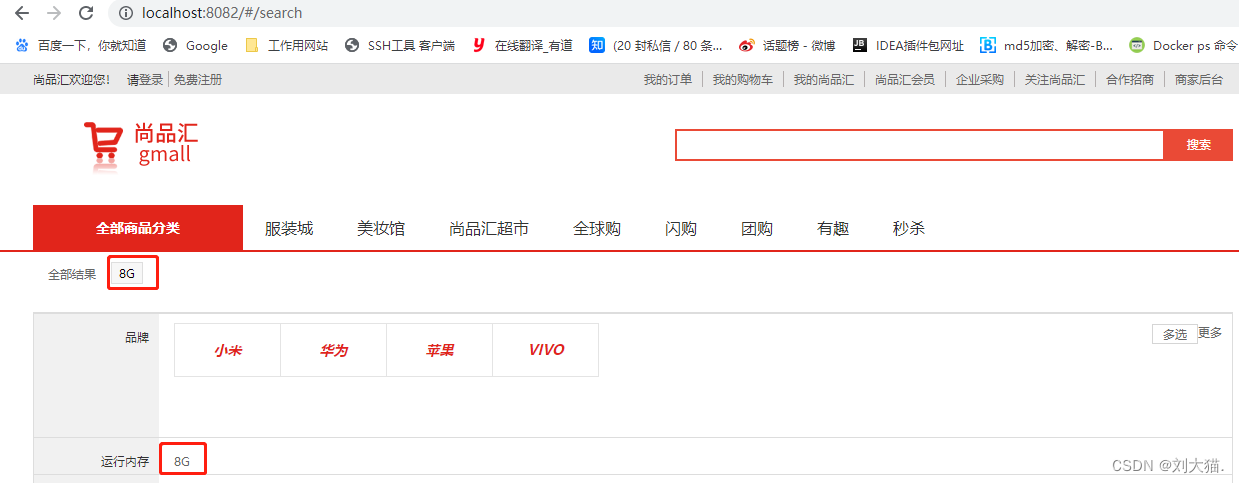The width and height of the screenshot is (1239, 483).
Task: Expand brands with 更多 link
Action: (x=1210, y=333)
